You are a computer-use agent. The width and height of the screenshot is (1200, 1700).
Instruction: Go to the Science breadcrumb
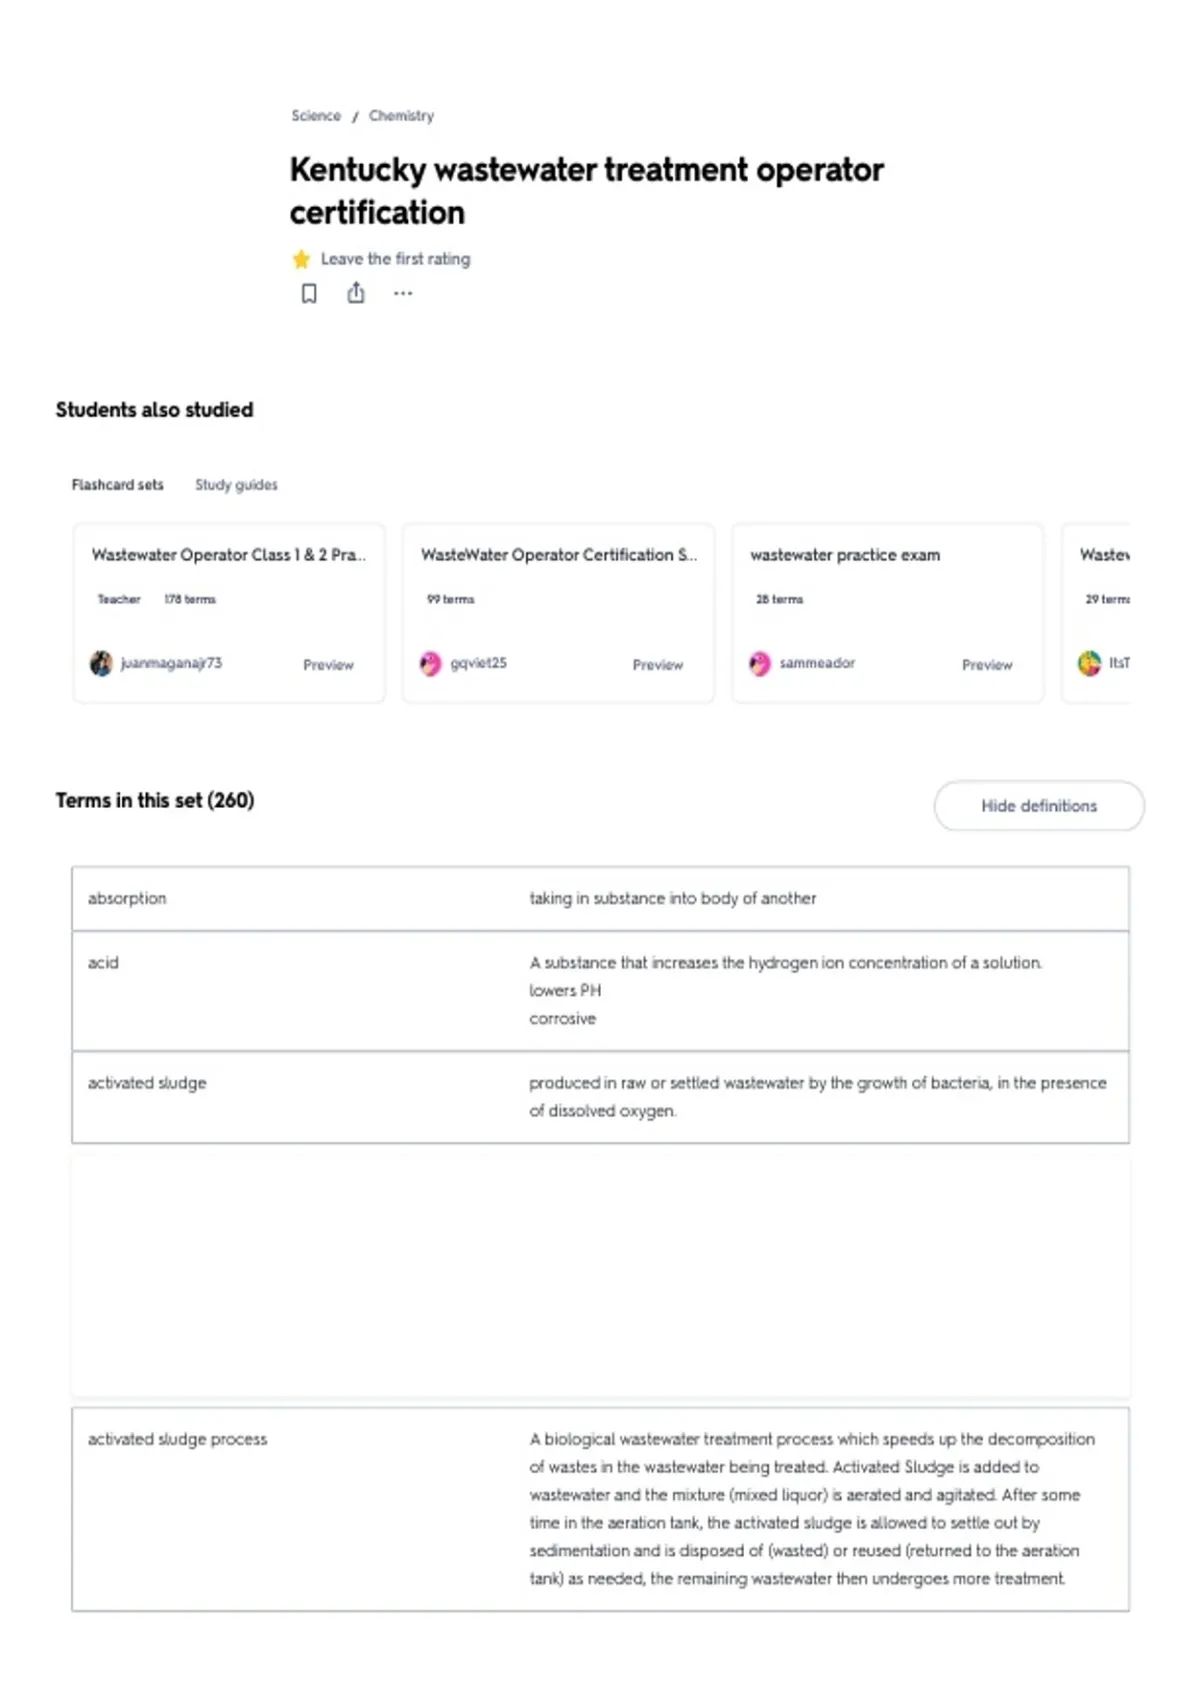click(x=316, y=116)
